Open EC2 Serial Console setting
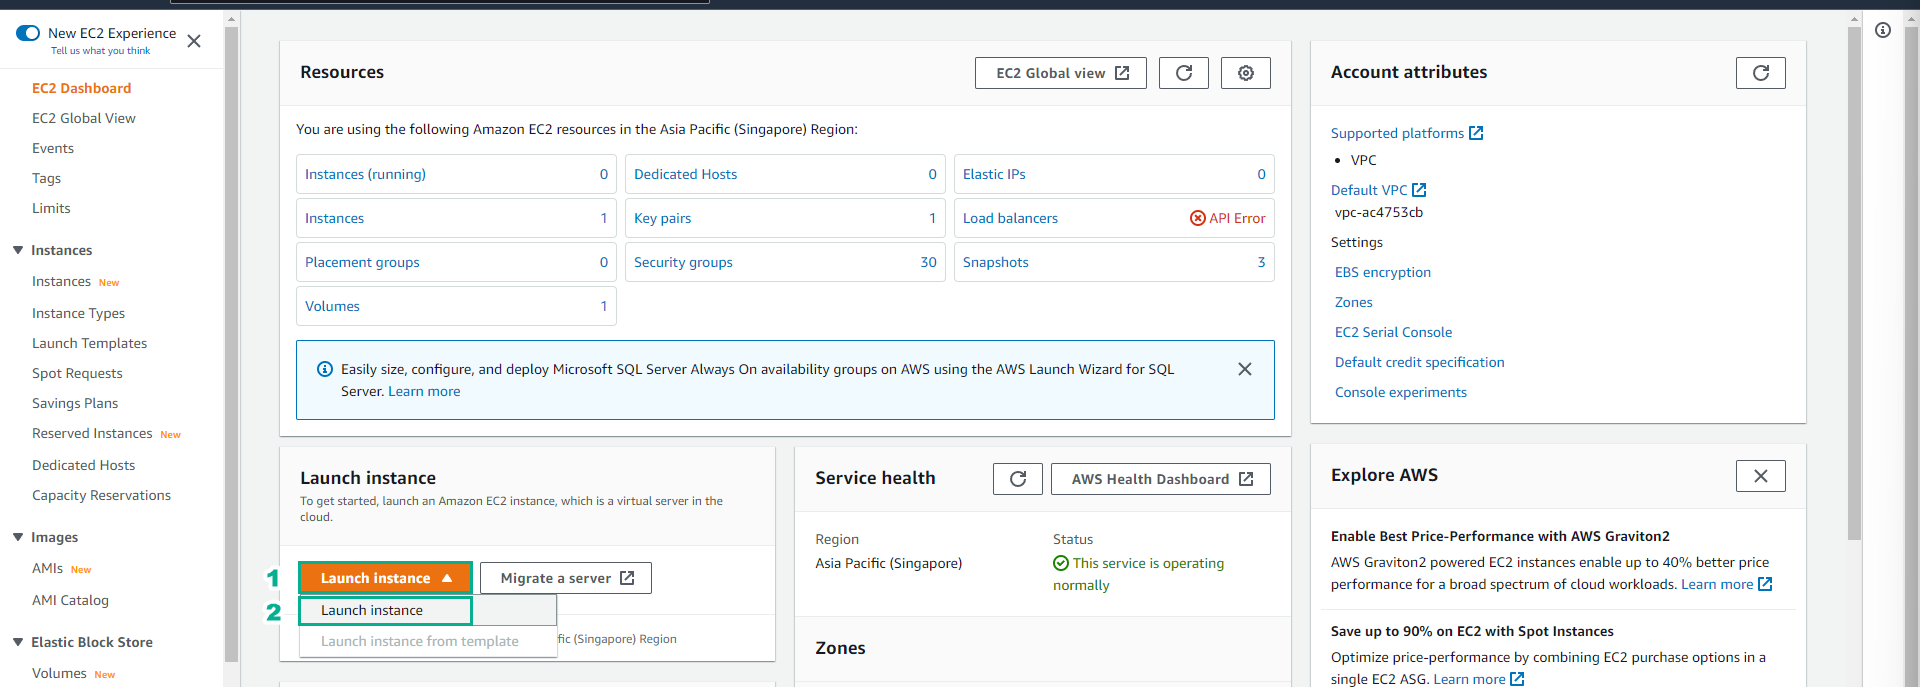This screenshot has width=1920, height=687. coord(1393,332)
